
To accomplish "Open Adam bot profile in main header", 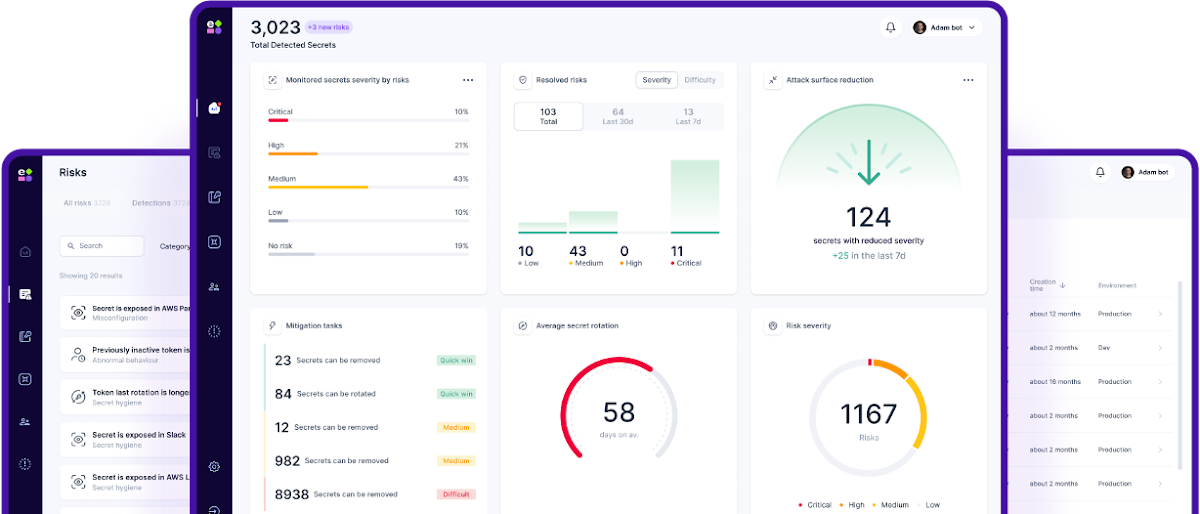I will tap(943, 28).
